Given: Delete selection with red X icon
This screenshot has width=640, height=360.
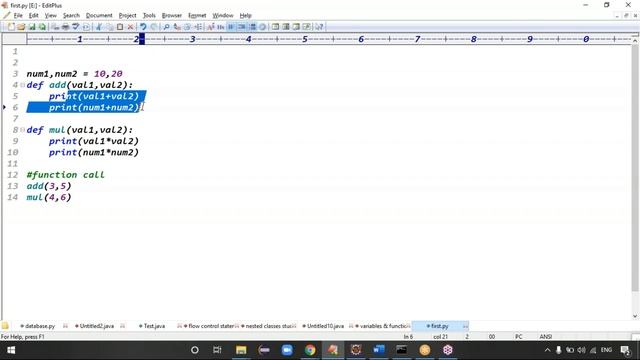Looking at the screenshot, I should point(130,27).
